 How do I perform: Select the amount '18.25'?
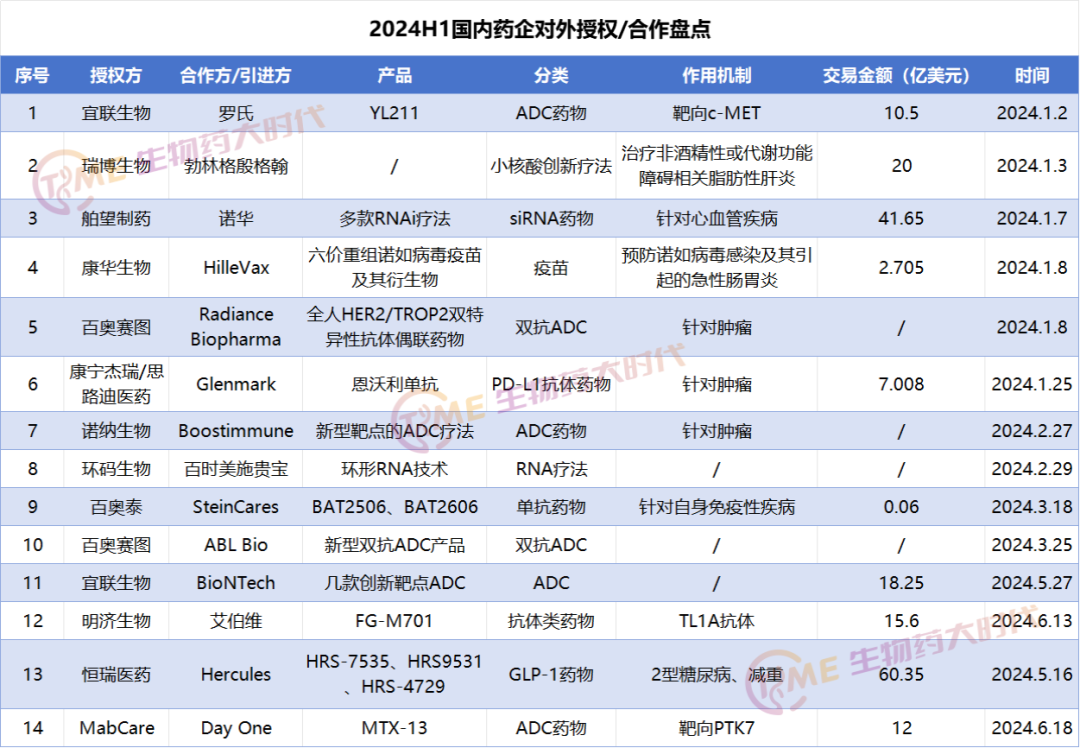tap(901, 583)
